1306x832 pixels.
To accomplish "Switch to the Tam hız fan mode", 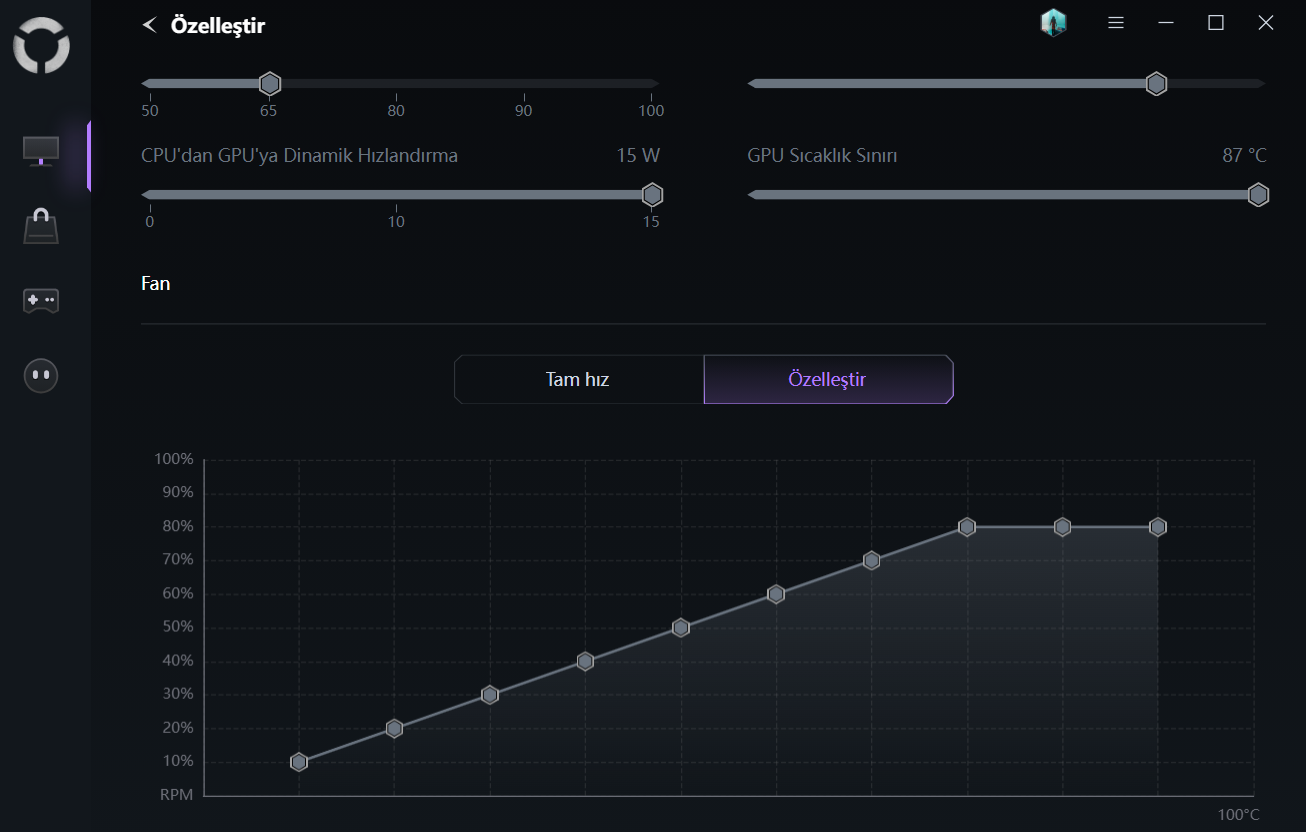I will point(578,380).
